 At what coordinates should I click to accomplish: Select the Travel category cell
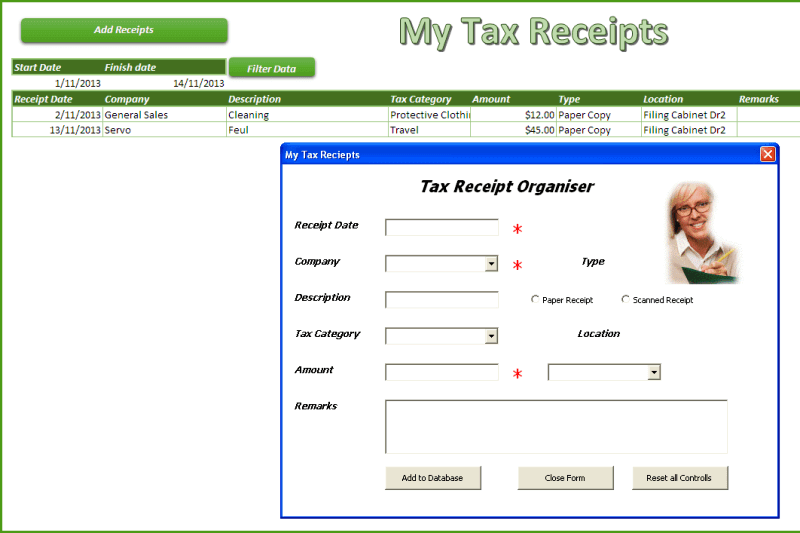point(430,130)
